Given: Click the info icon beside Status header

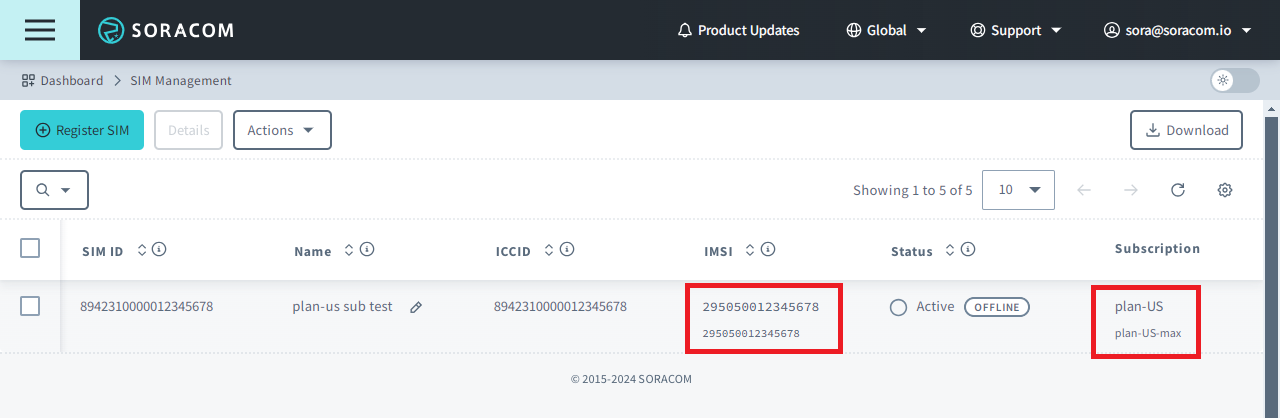Looking at the screenshot, I should click(x=968, y=250).
